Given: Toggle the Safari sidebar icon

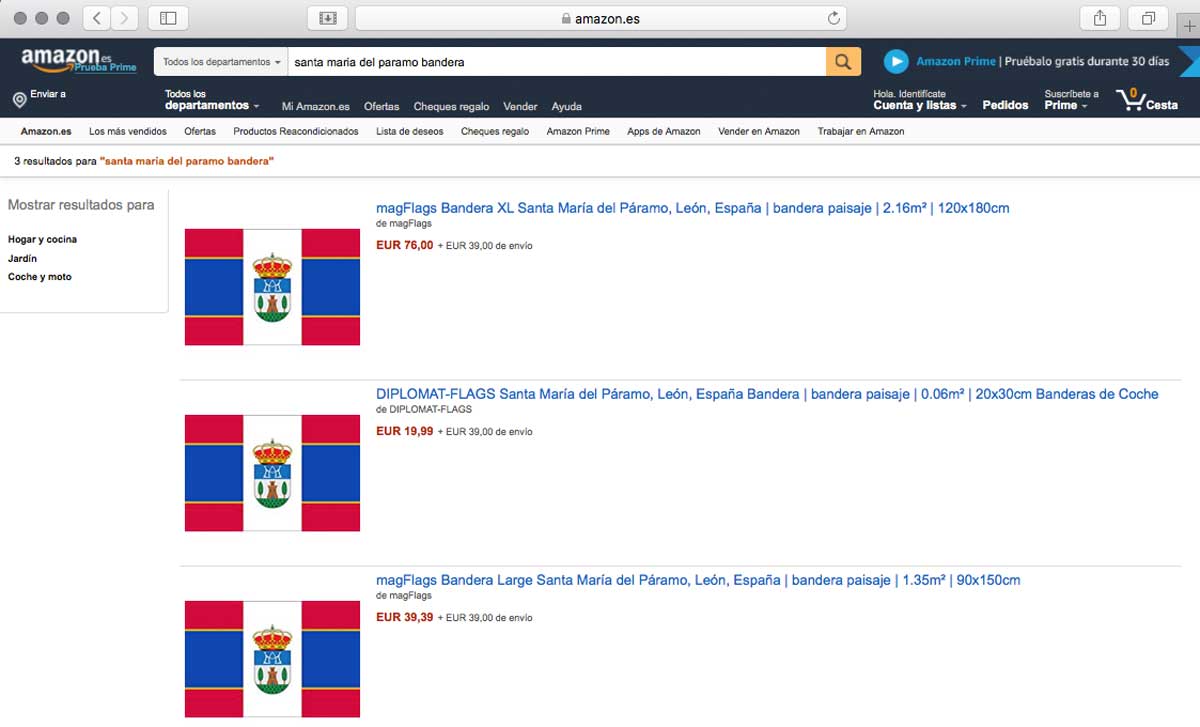Looking at the screenshot, I should pyautogui.click(x=168, y=18).
